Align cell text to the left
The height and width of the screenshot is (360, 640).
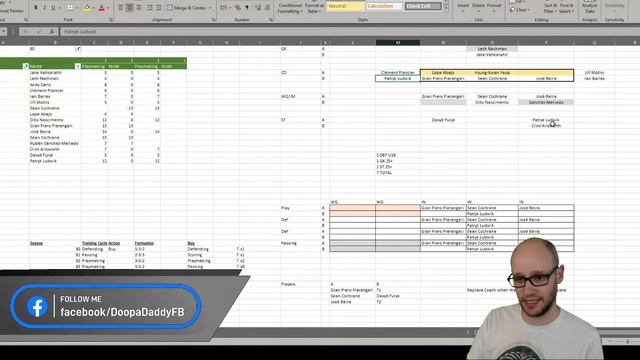pyautogui.click(x=121, y=8)
